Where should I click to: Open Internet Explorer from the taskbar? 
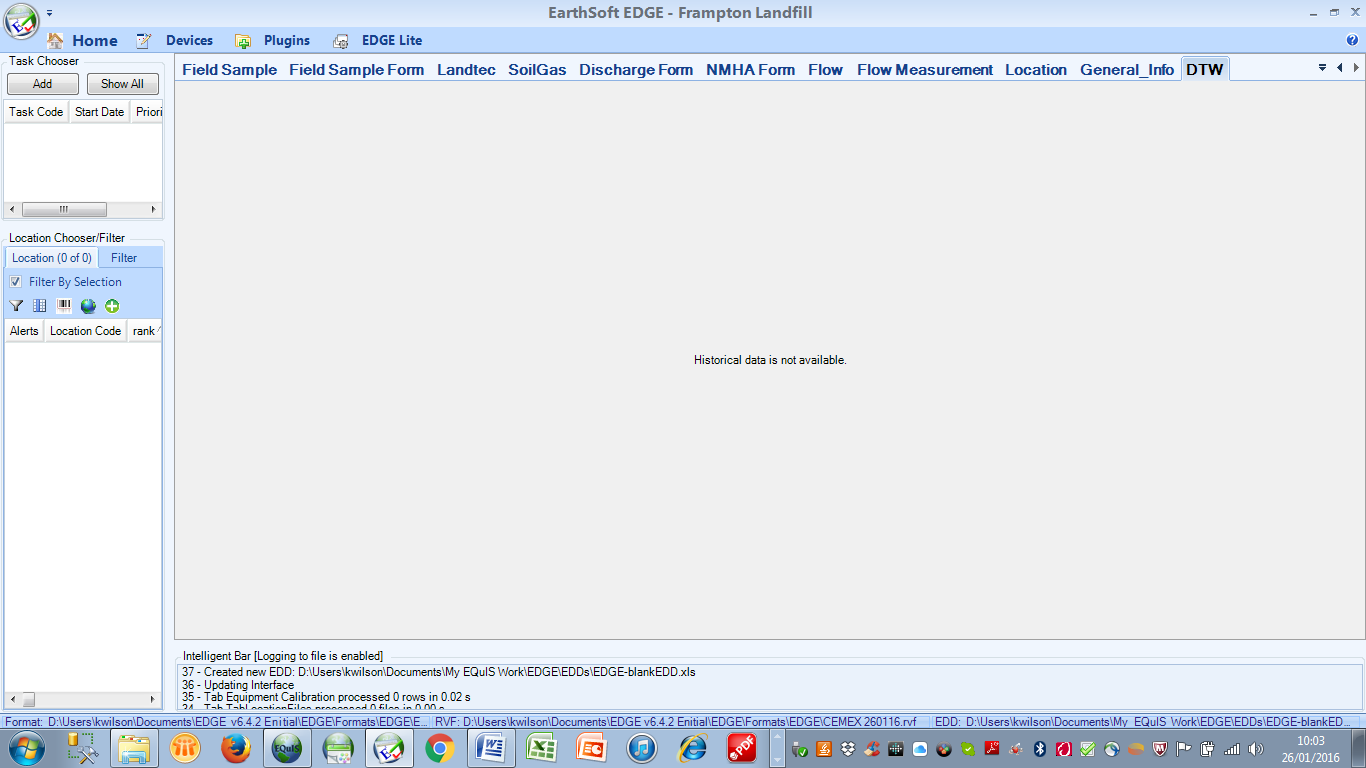[693, 748]
